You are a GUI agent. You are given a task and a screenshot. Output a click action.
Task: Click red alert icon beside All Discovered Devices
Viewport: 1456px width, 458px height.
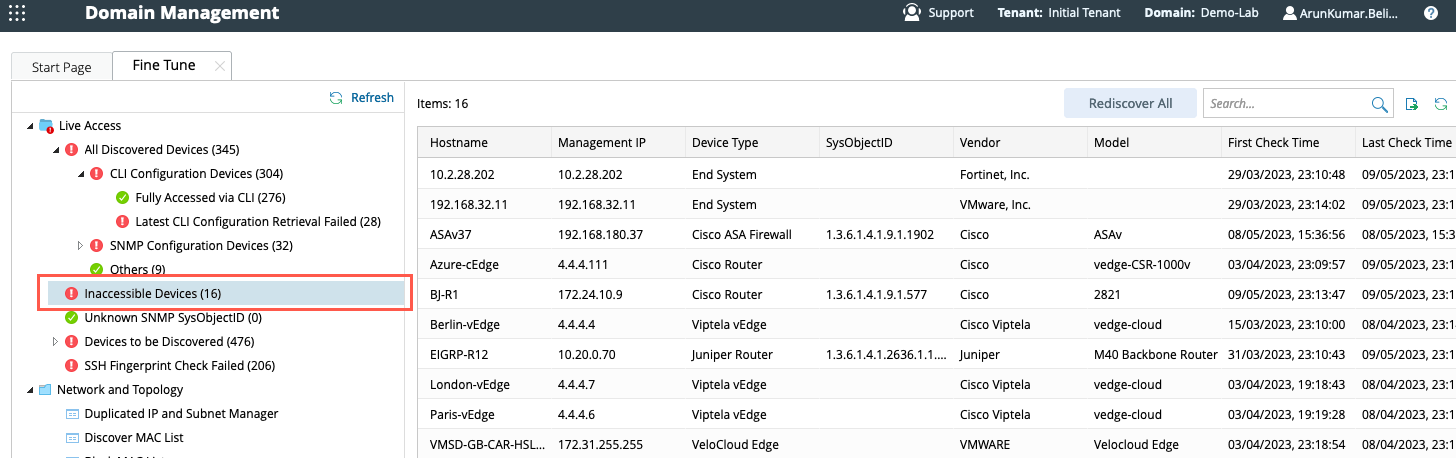point(71,150)
